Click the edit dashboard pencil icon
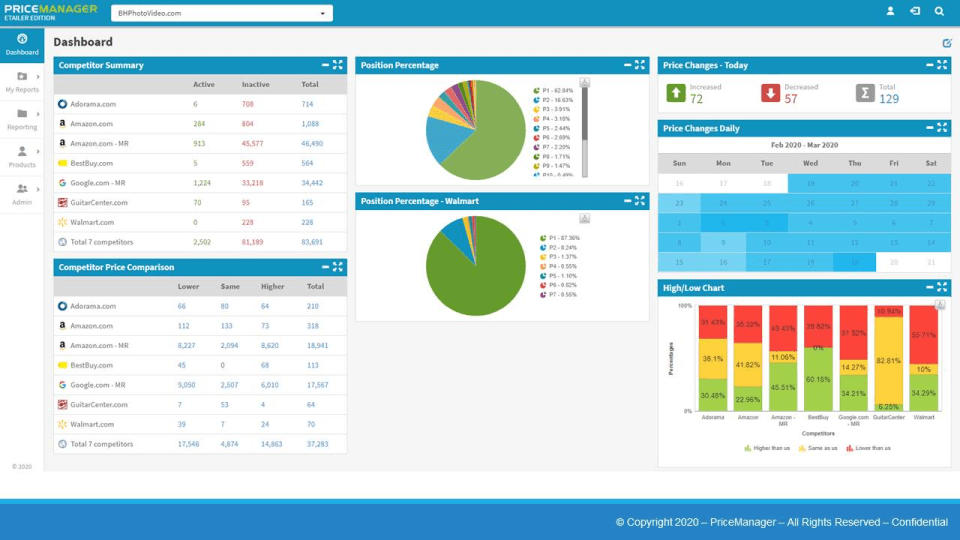The height and width of the screenshot is (540, 960). click(x=947, y=43)
